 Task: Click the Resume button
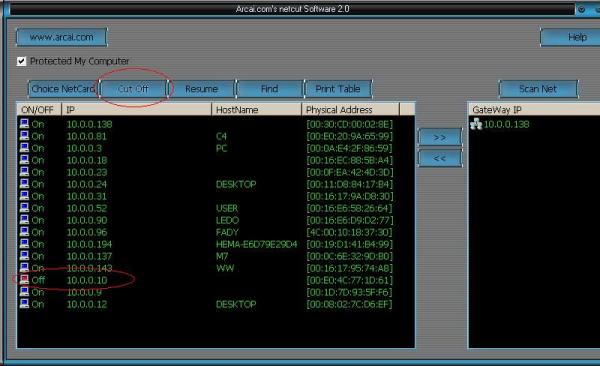point(201,89)
